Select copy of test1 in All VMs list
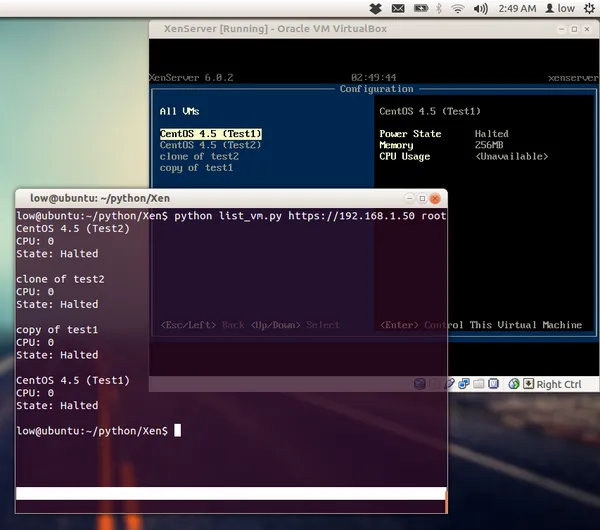This screenshot has width=600, height=530. coord(196,168)
